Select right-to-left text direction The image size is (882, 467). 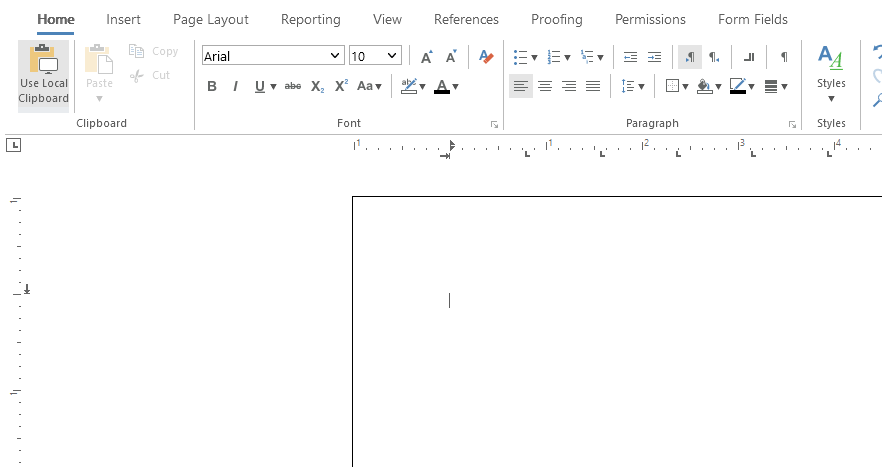(x=714, y=57)
